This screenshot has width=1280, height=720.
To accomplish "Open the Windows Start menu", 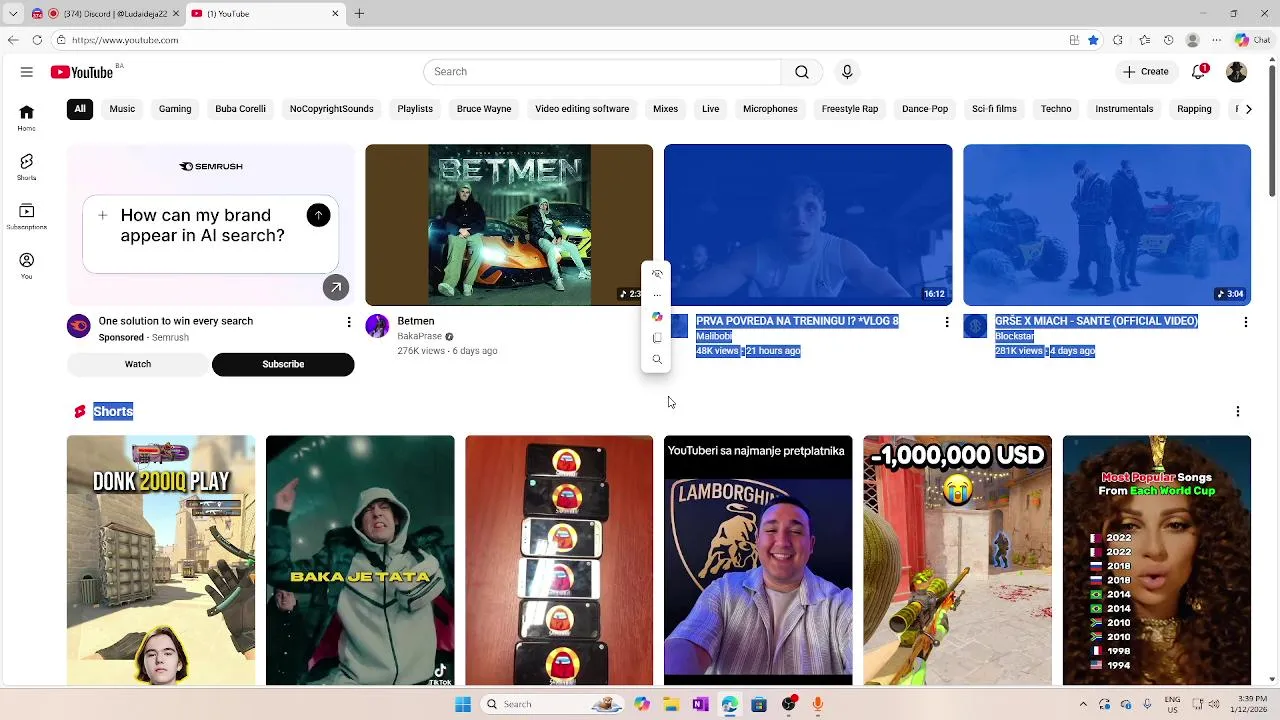I will (x=463, y=704).
